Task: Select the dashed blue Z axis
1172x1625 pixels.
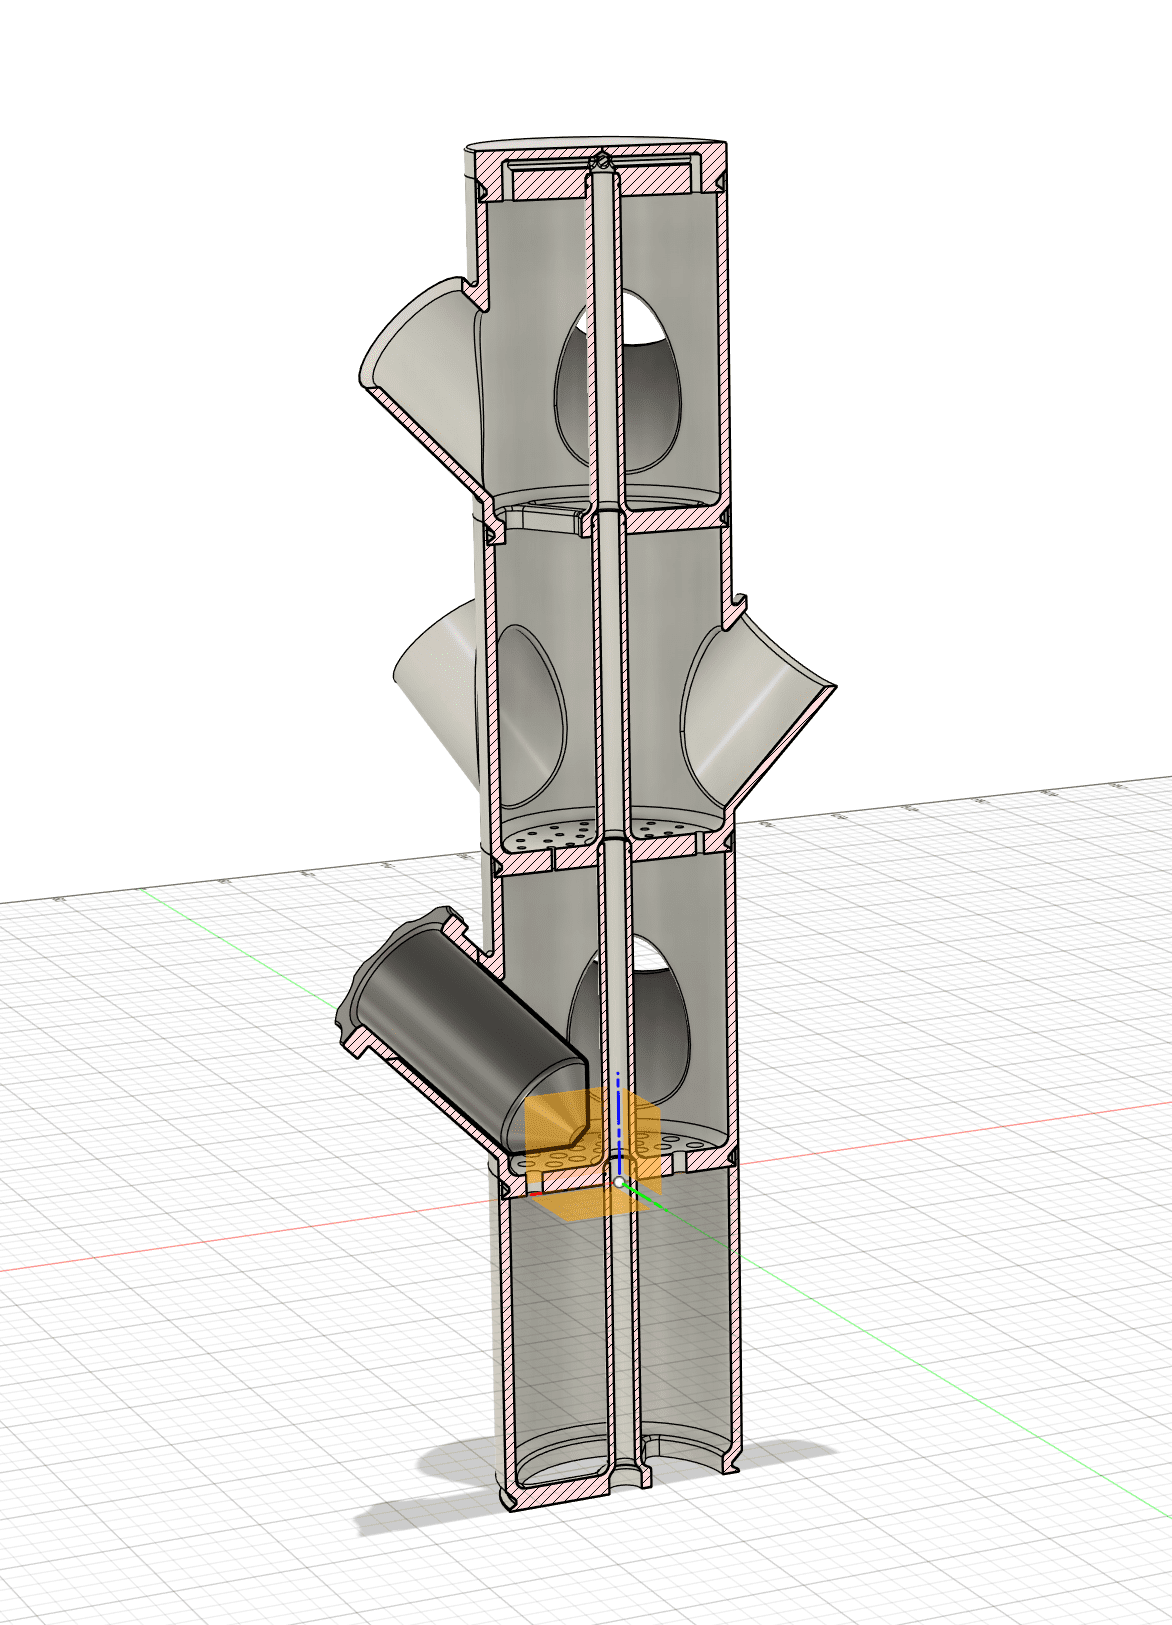Action: click(x=619, y=1122)
